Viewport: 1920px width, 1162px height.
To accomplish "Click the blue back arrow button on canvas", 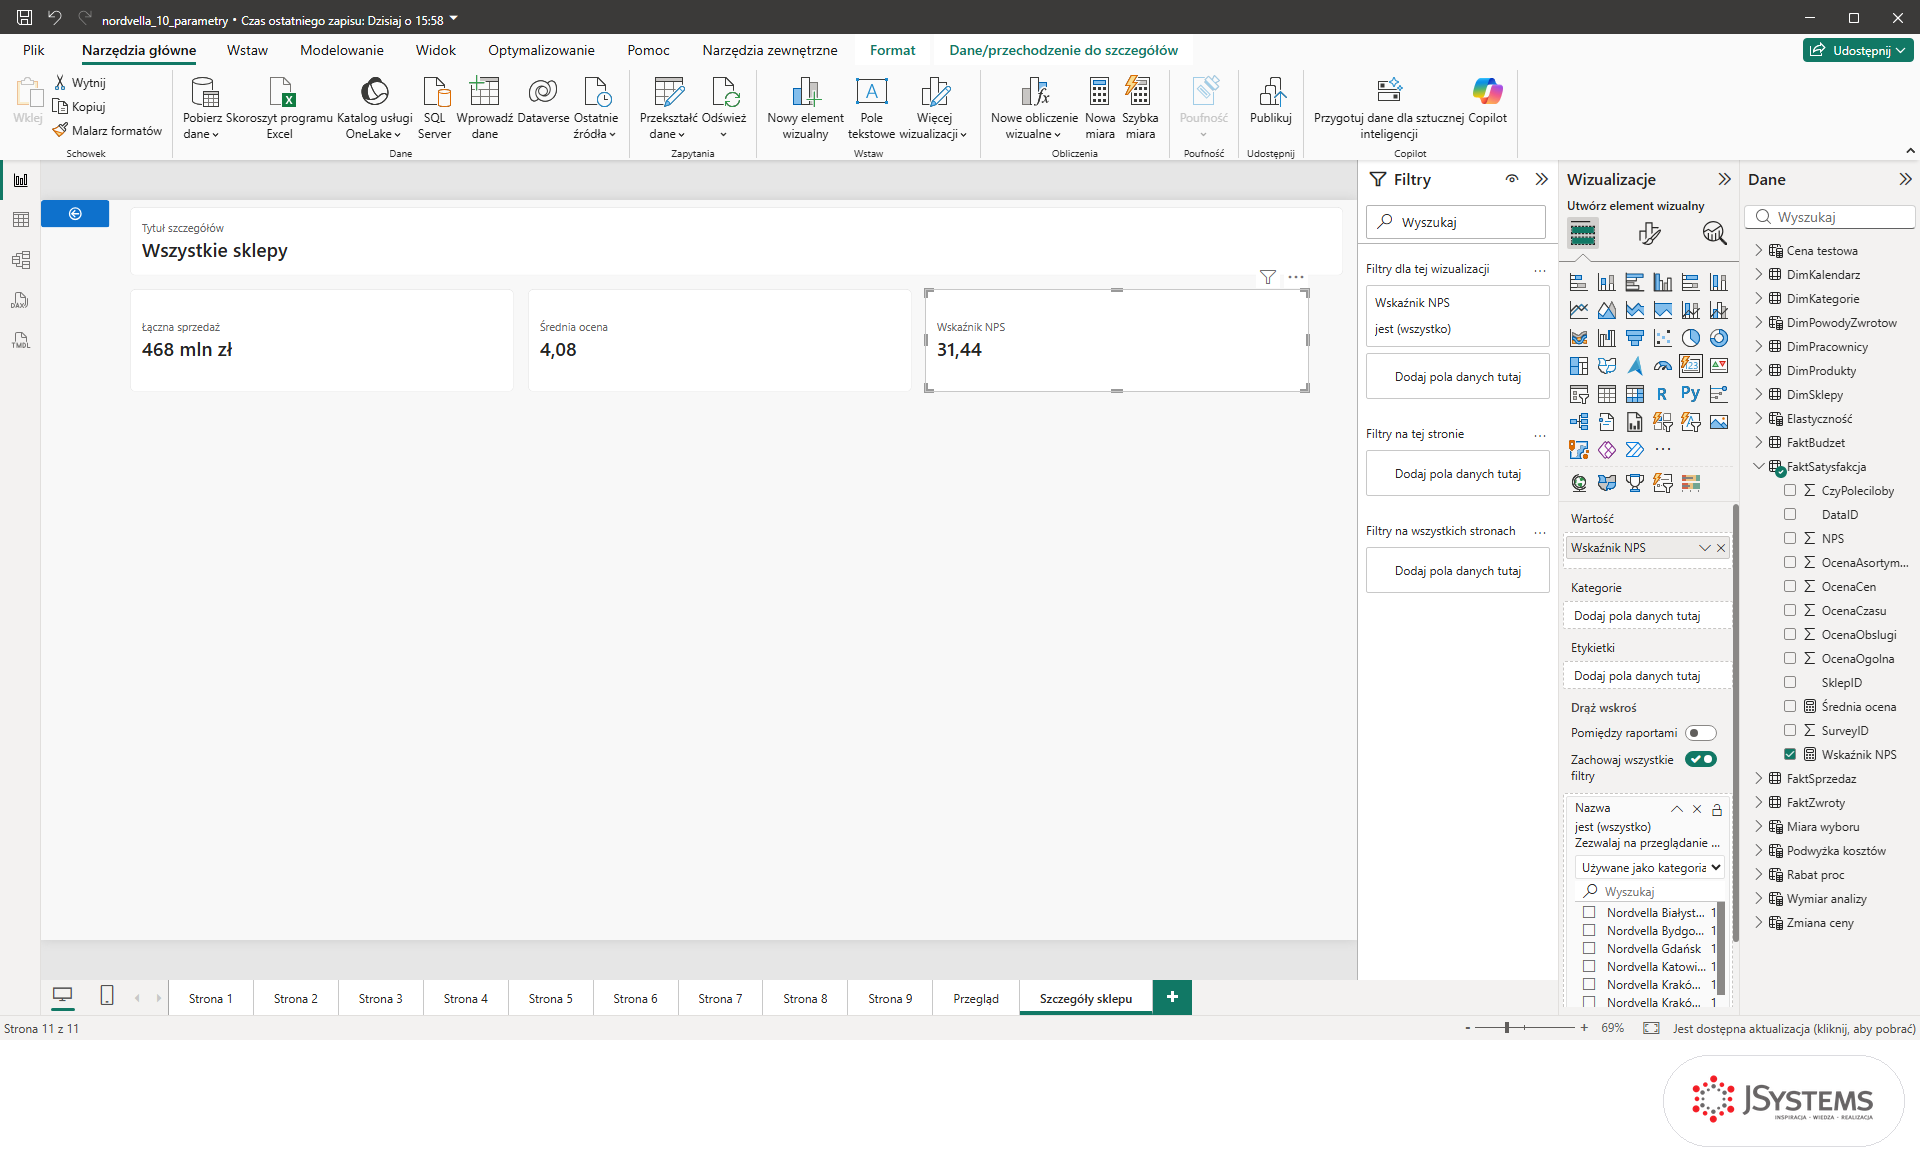I will point(75,214).
